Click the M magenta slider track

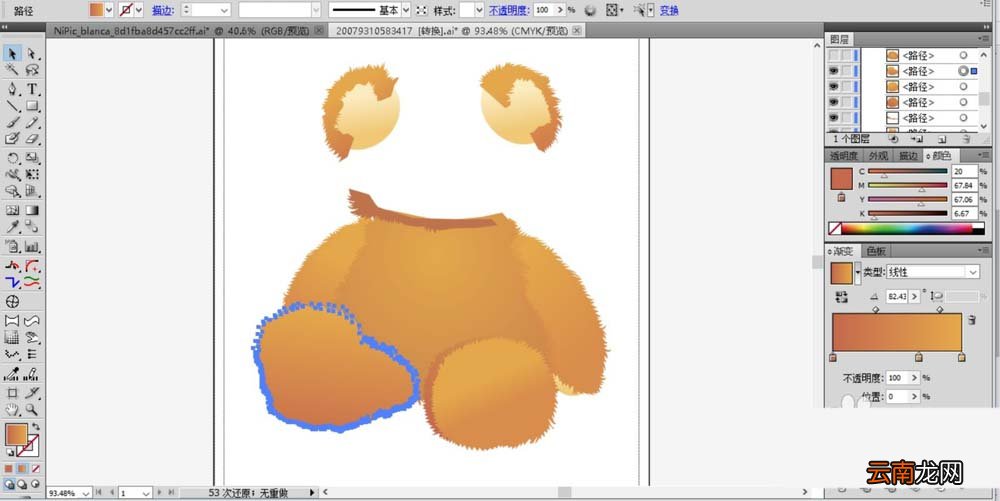pos(908,185)
